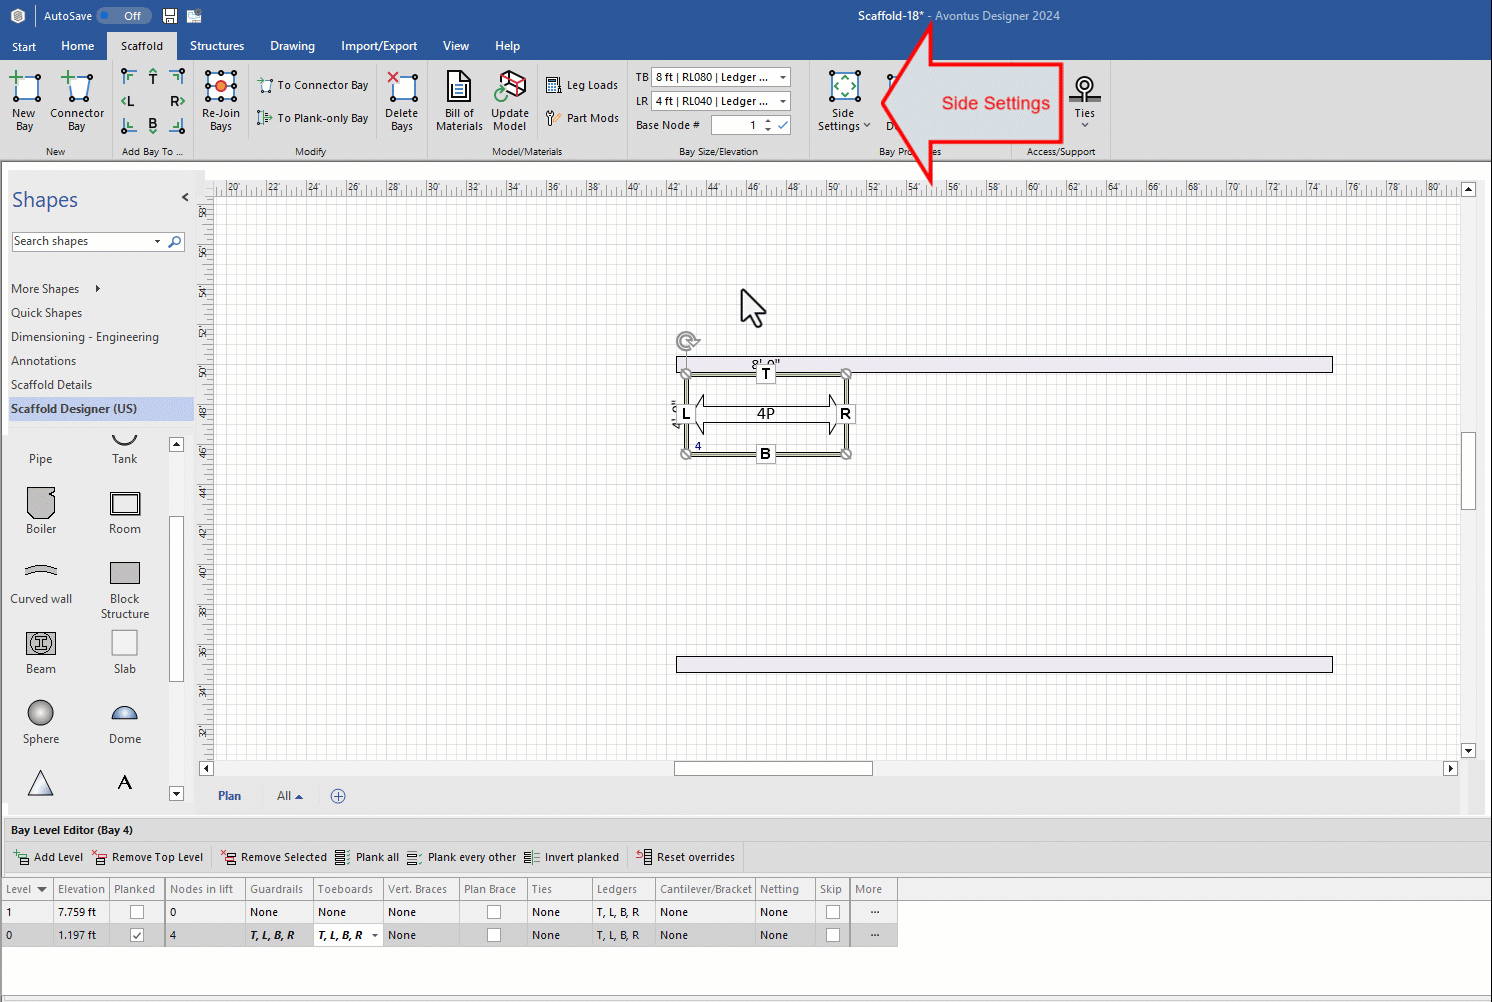Open the TB ledger size dropdown
The height and width of the screenshot is (1002, 1492).
(x=783, y=77)
